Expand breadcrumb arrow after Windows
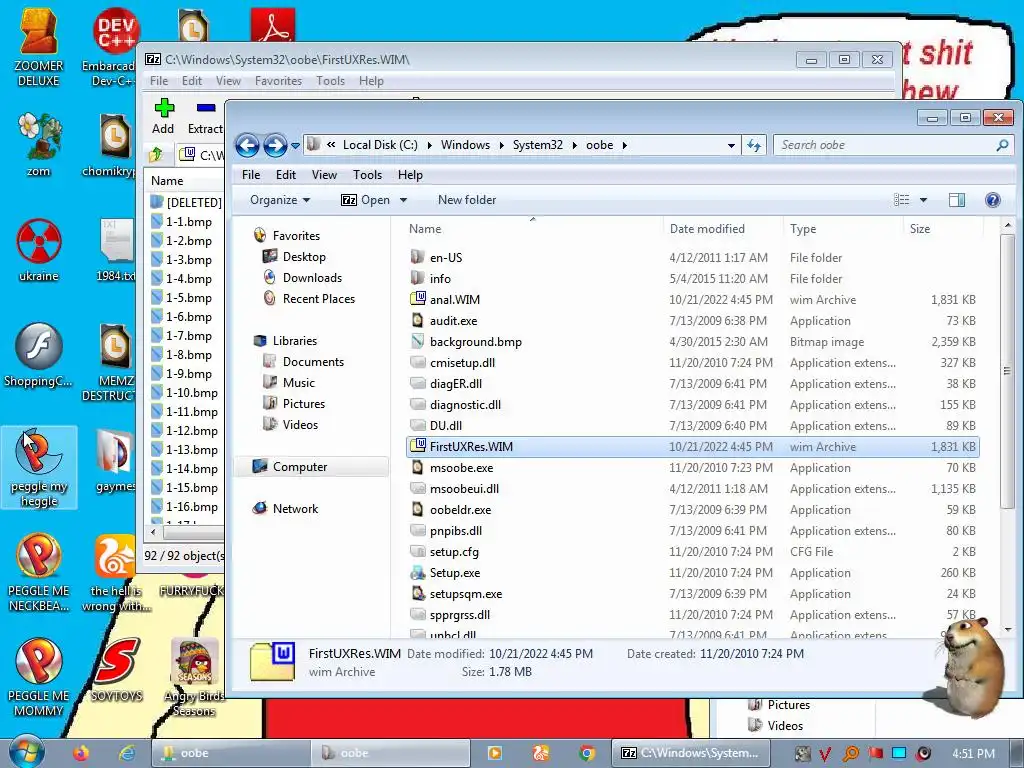Screen dimensions: 1024x768 (x=501, y=146)
